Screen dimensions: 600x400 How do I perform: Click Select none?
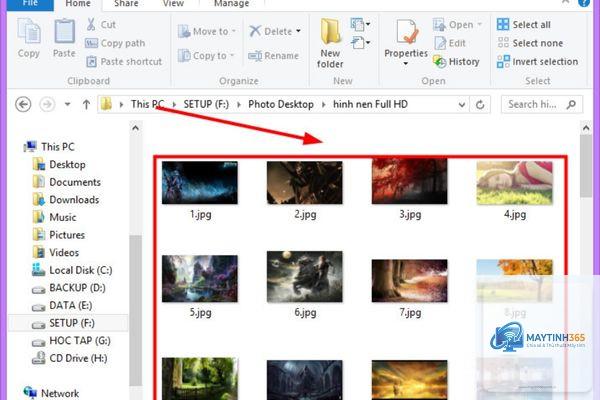pyautogui.click(x=530, y=43)
